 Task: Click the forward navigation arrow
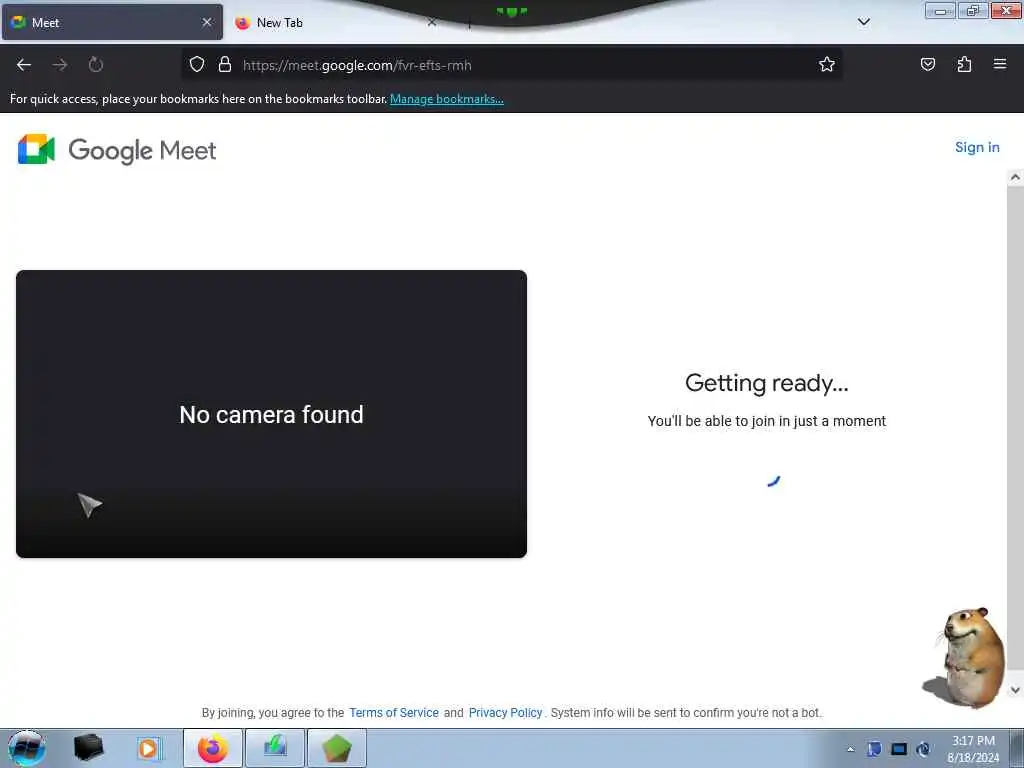click(x=59, y=65)
